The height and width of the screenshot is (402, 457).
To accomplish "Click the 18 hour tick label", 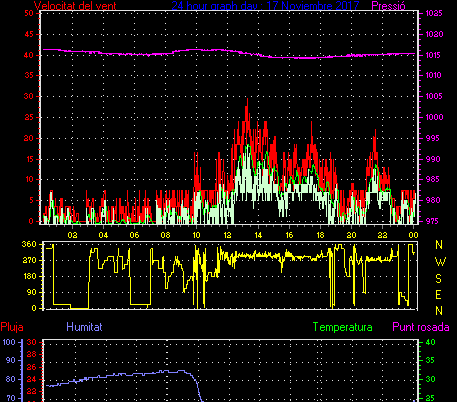I will (320, 235).
